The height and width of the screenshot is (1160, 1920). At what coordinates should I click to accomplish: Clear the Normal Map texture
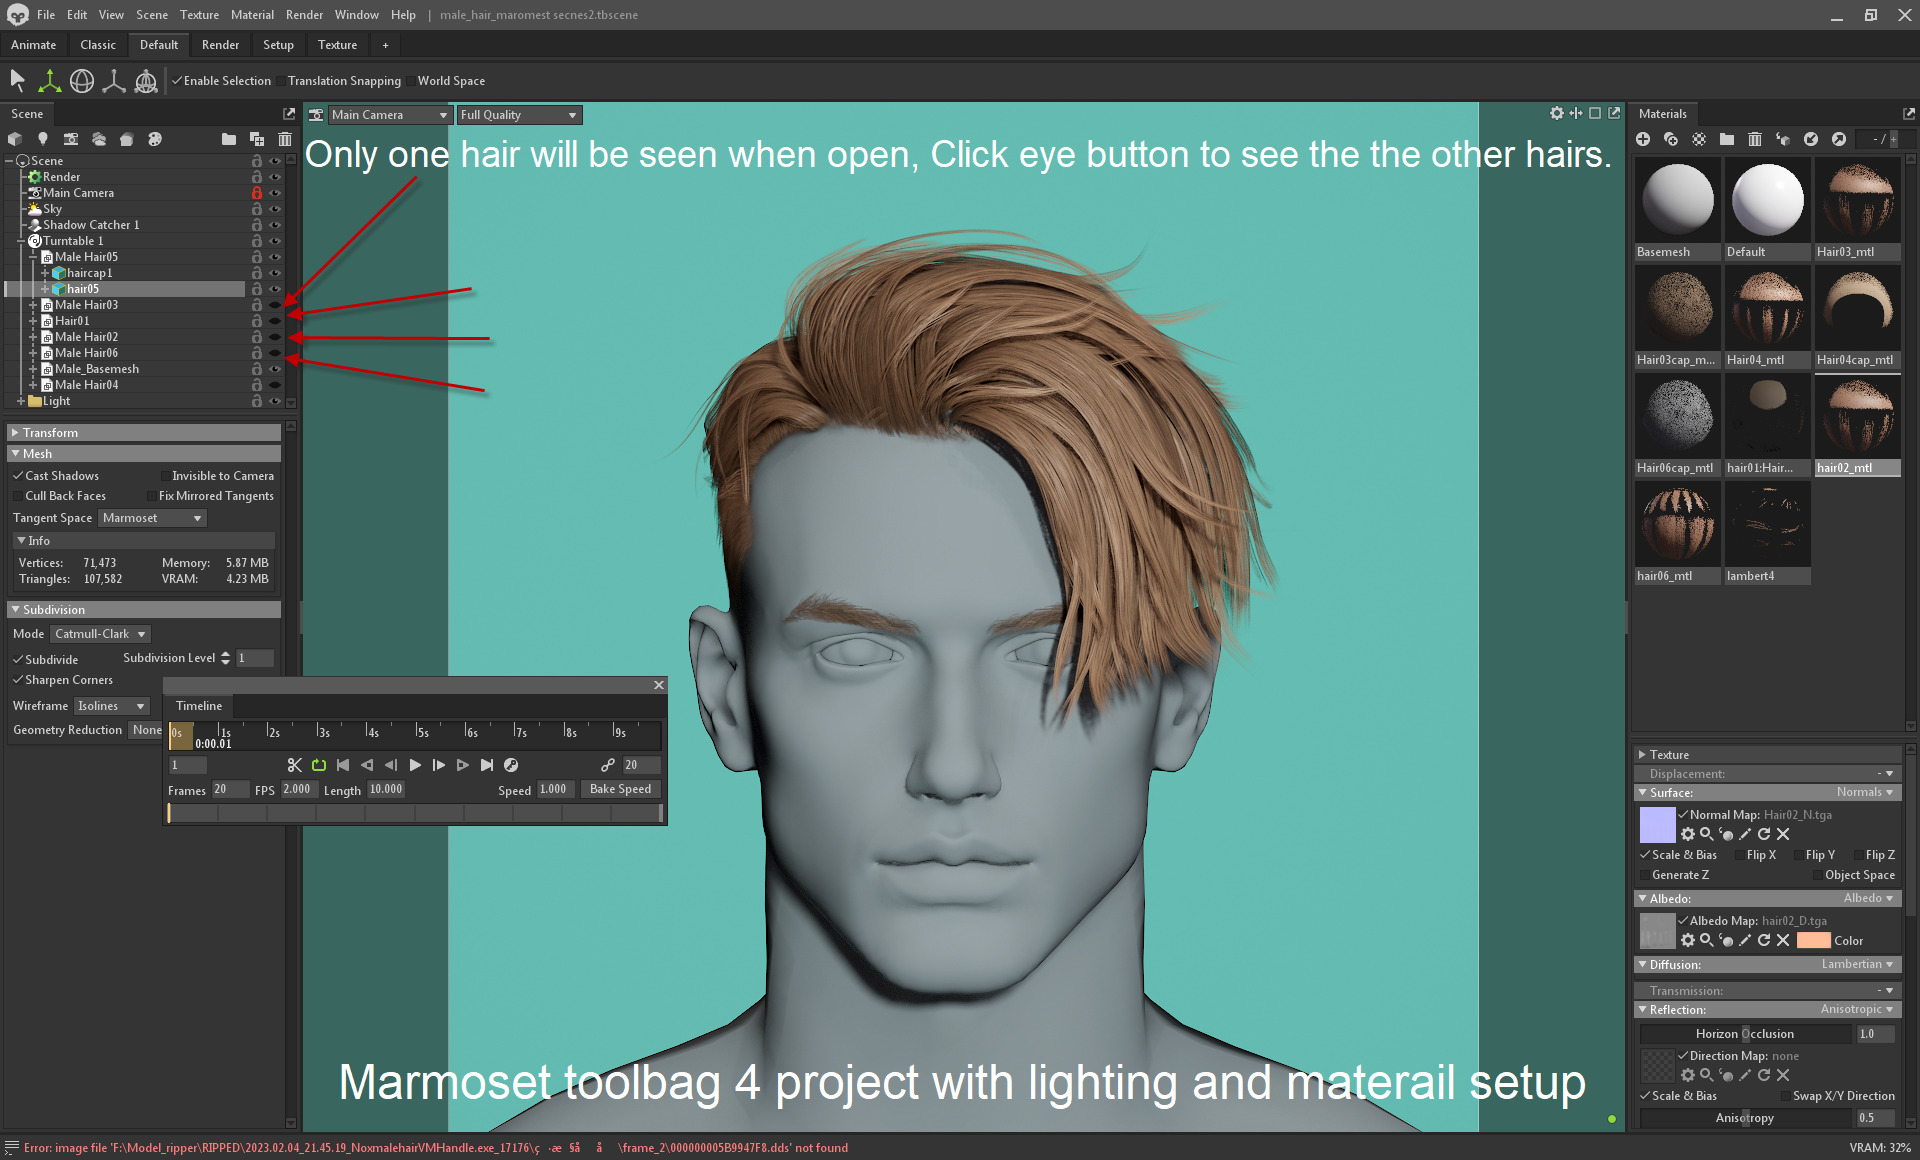(x=1783, y=834)
